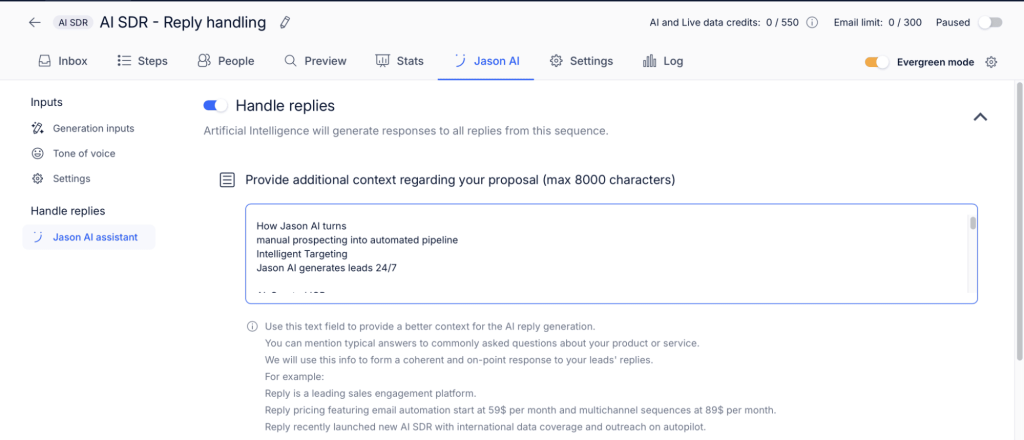Toggle the Paused switch
1024x440 pixels.
990,22
